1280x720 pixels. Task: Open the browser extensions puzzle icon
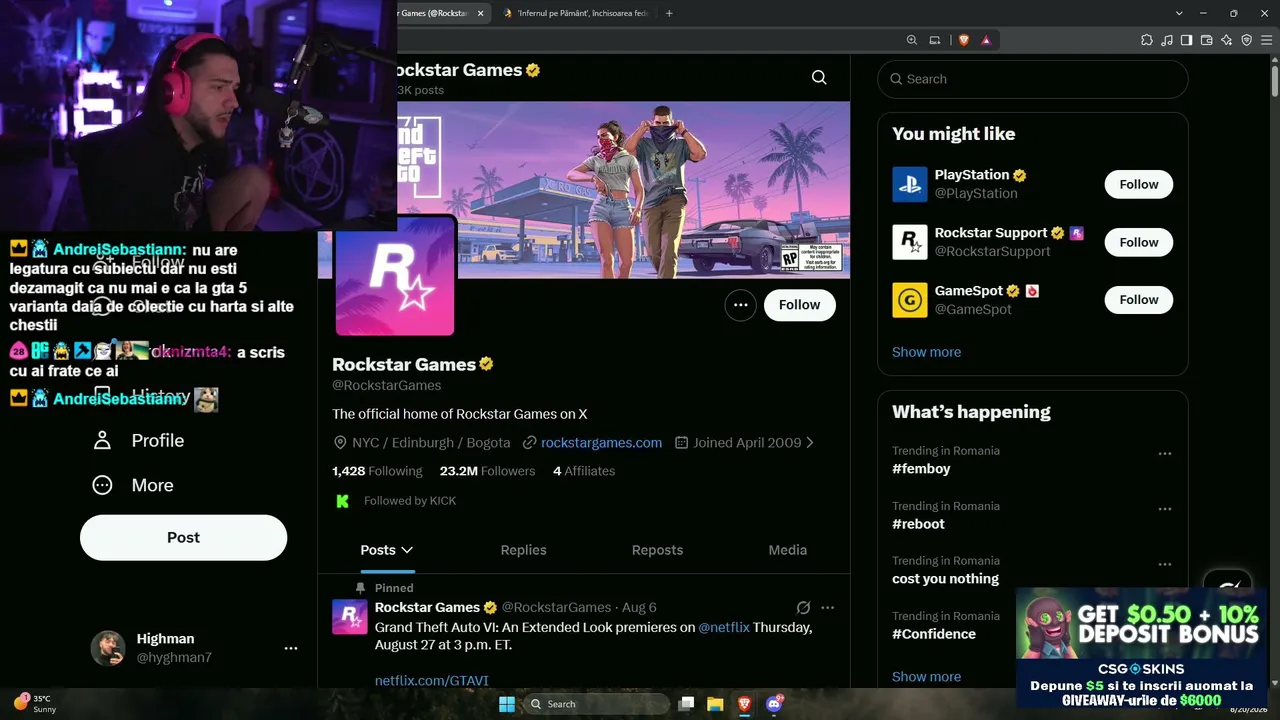pyautogui.click(x=1147, y=40)
